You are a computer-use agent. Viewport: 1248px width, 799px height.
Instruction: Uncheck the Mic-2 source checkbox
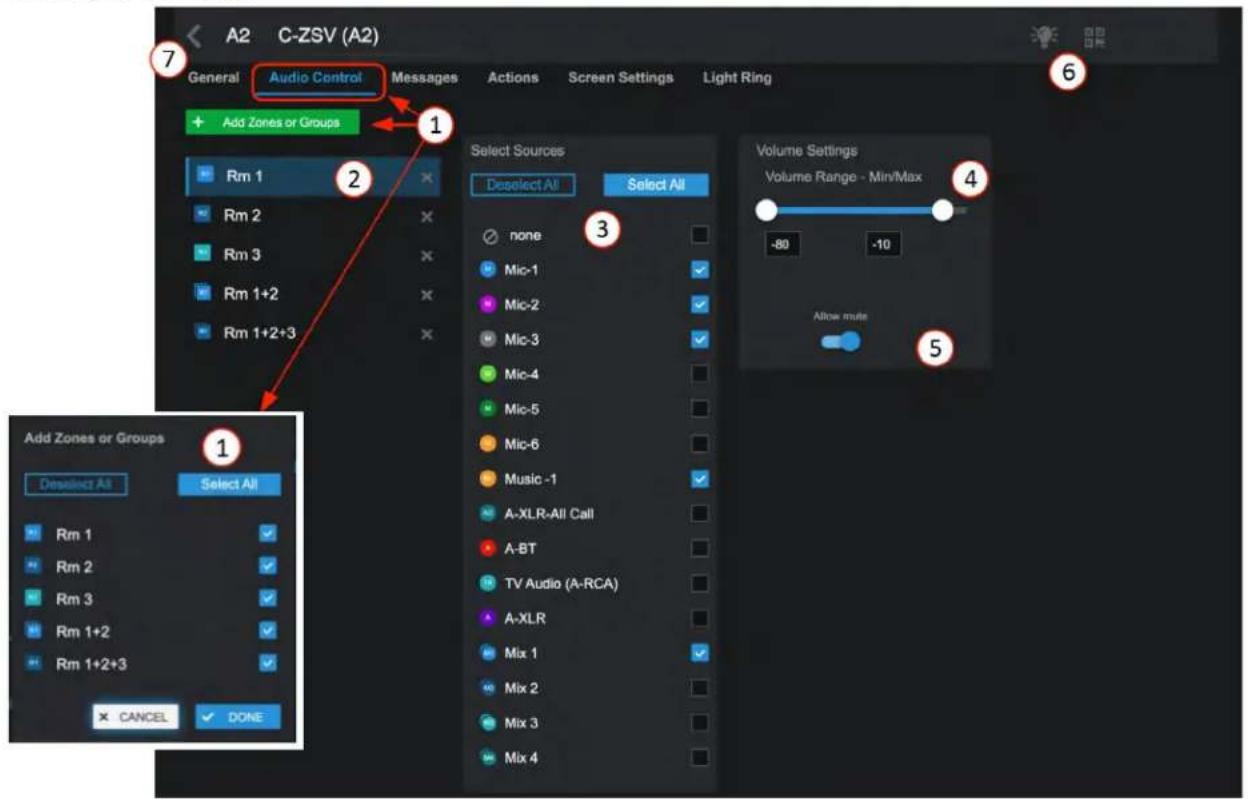coord(700,305)
